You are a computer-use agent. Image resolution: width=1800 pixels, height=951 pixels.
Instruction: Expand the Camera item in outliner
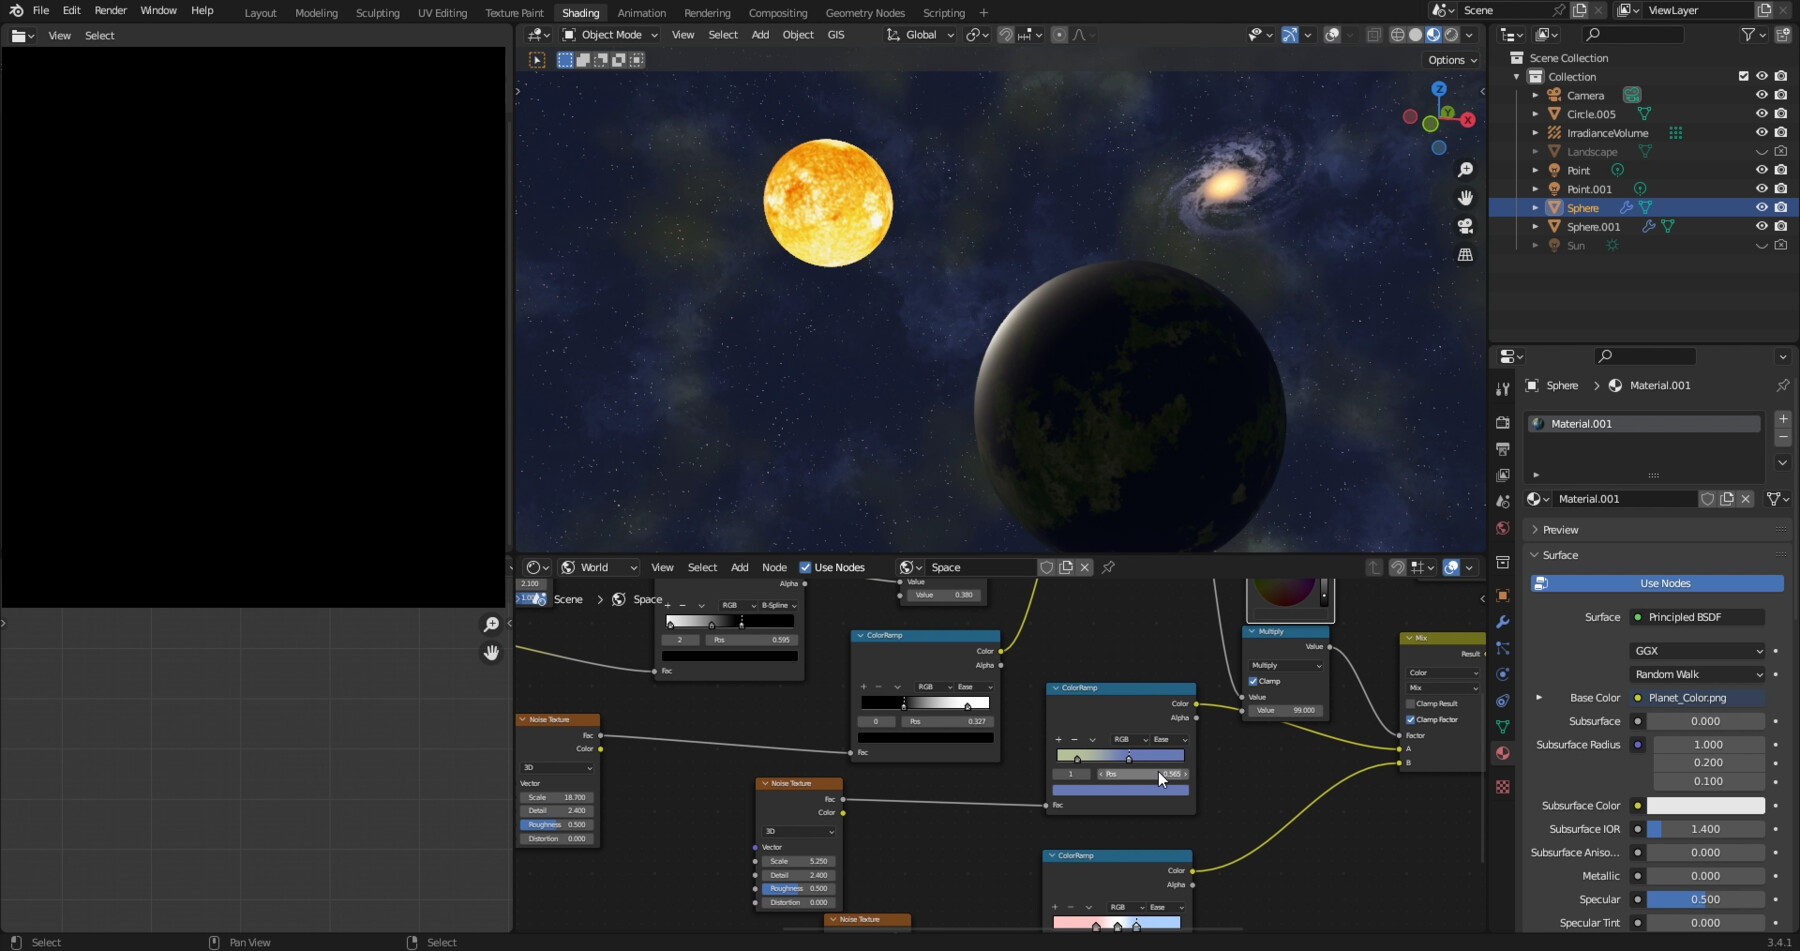click(x=1536, y=95)
